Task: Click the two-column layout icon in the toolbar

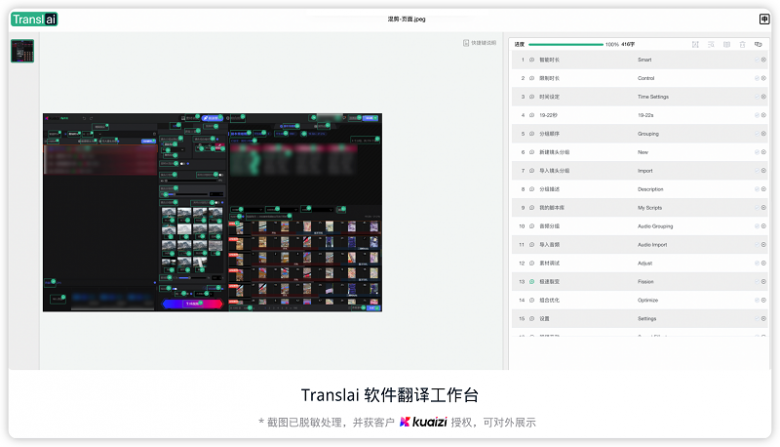Action: (x=726, y=44)
